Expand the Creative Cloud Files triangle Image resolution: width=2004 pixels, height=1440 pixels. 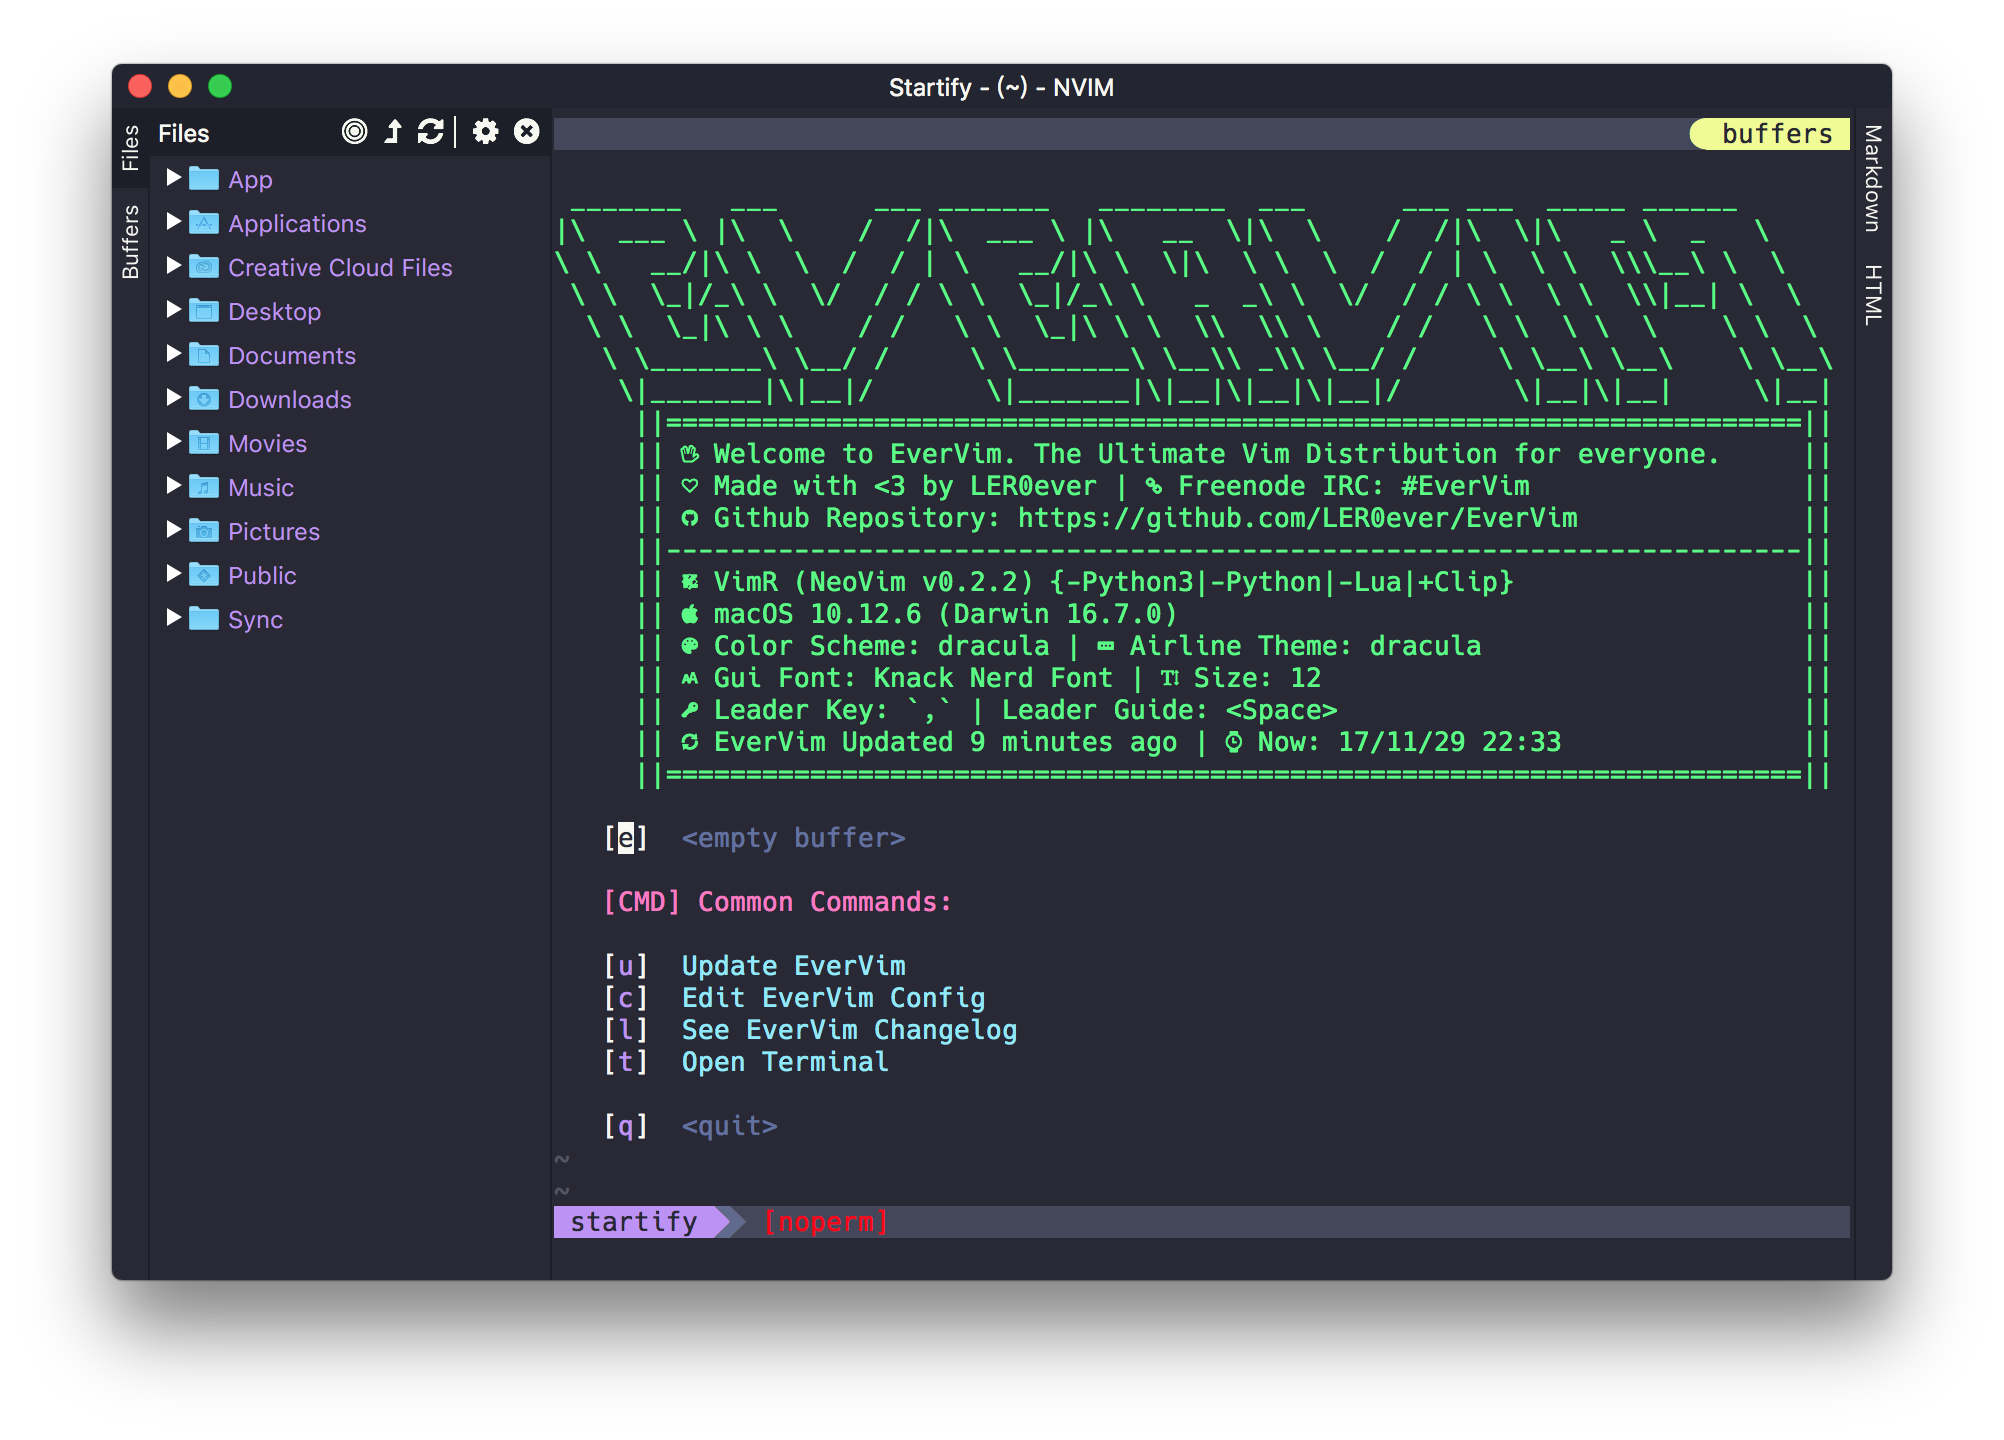click(x=173, y=266)
